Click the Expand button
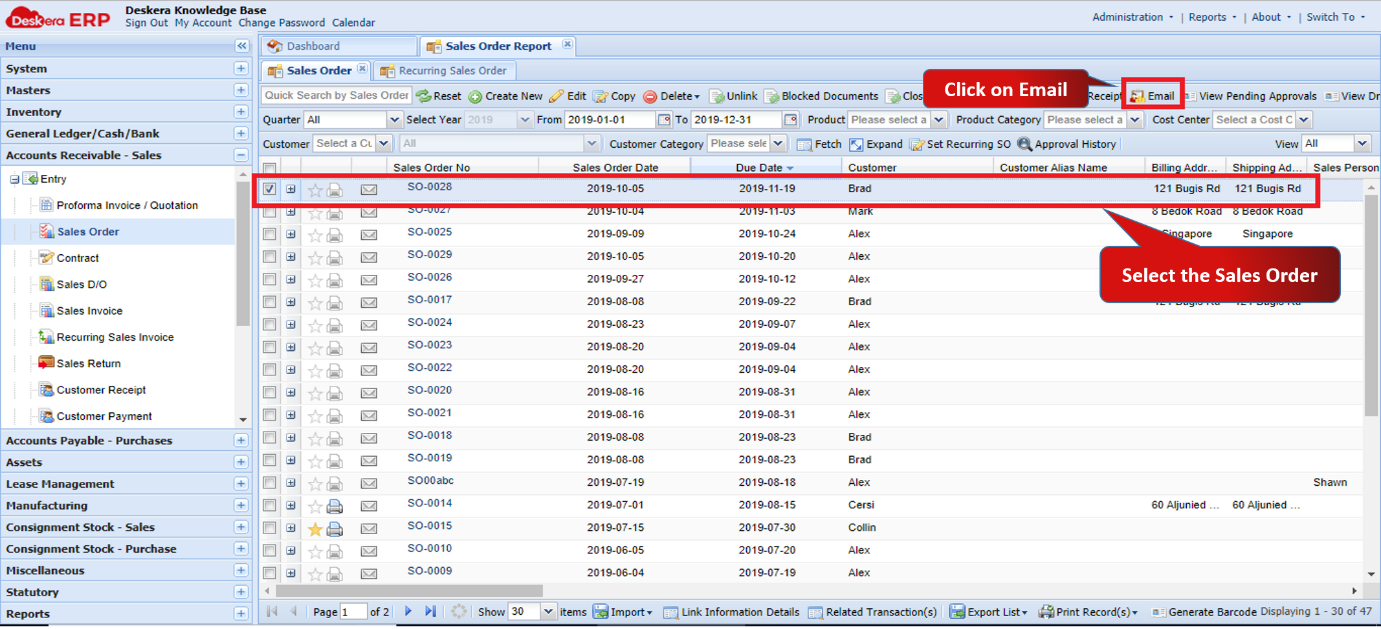1381x629 pixels. point(876,144)
